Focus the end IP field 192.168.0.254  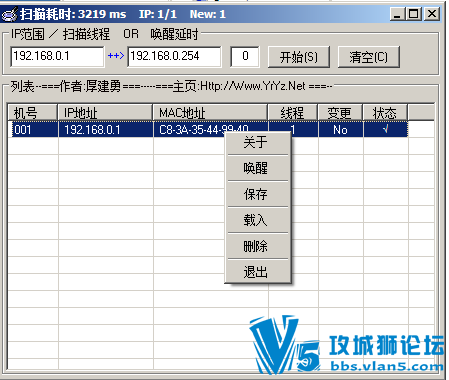point(174,56)
